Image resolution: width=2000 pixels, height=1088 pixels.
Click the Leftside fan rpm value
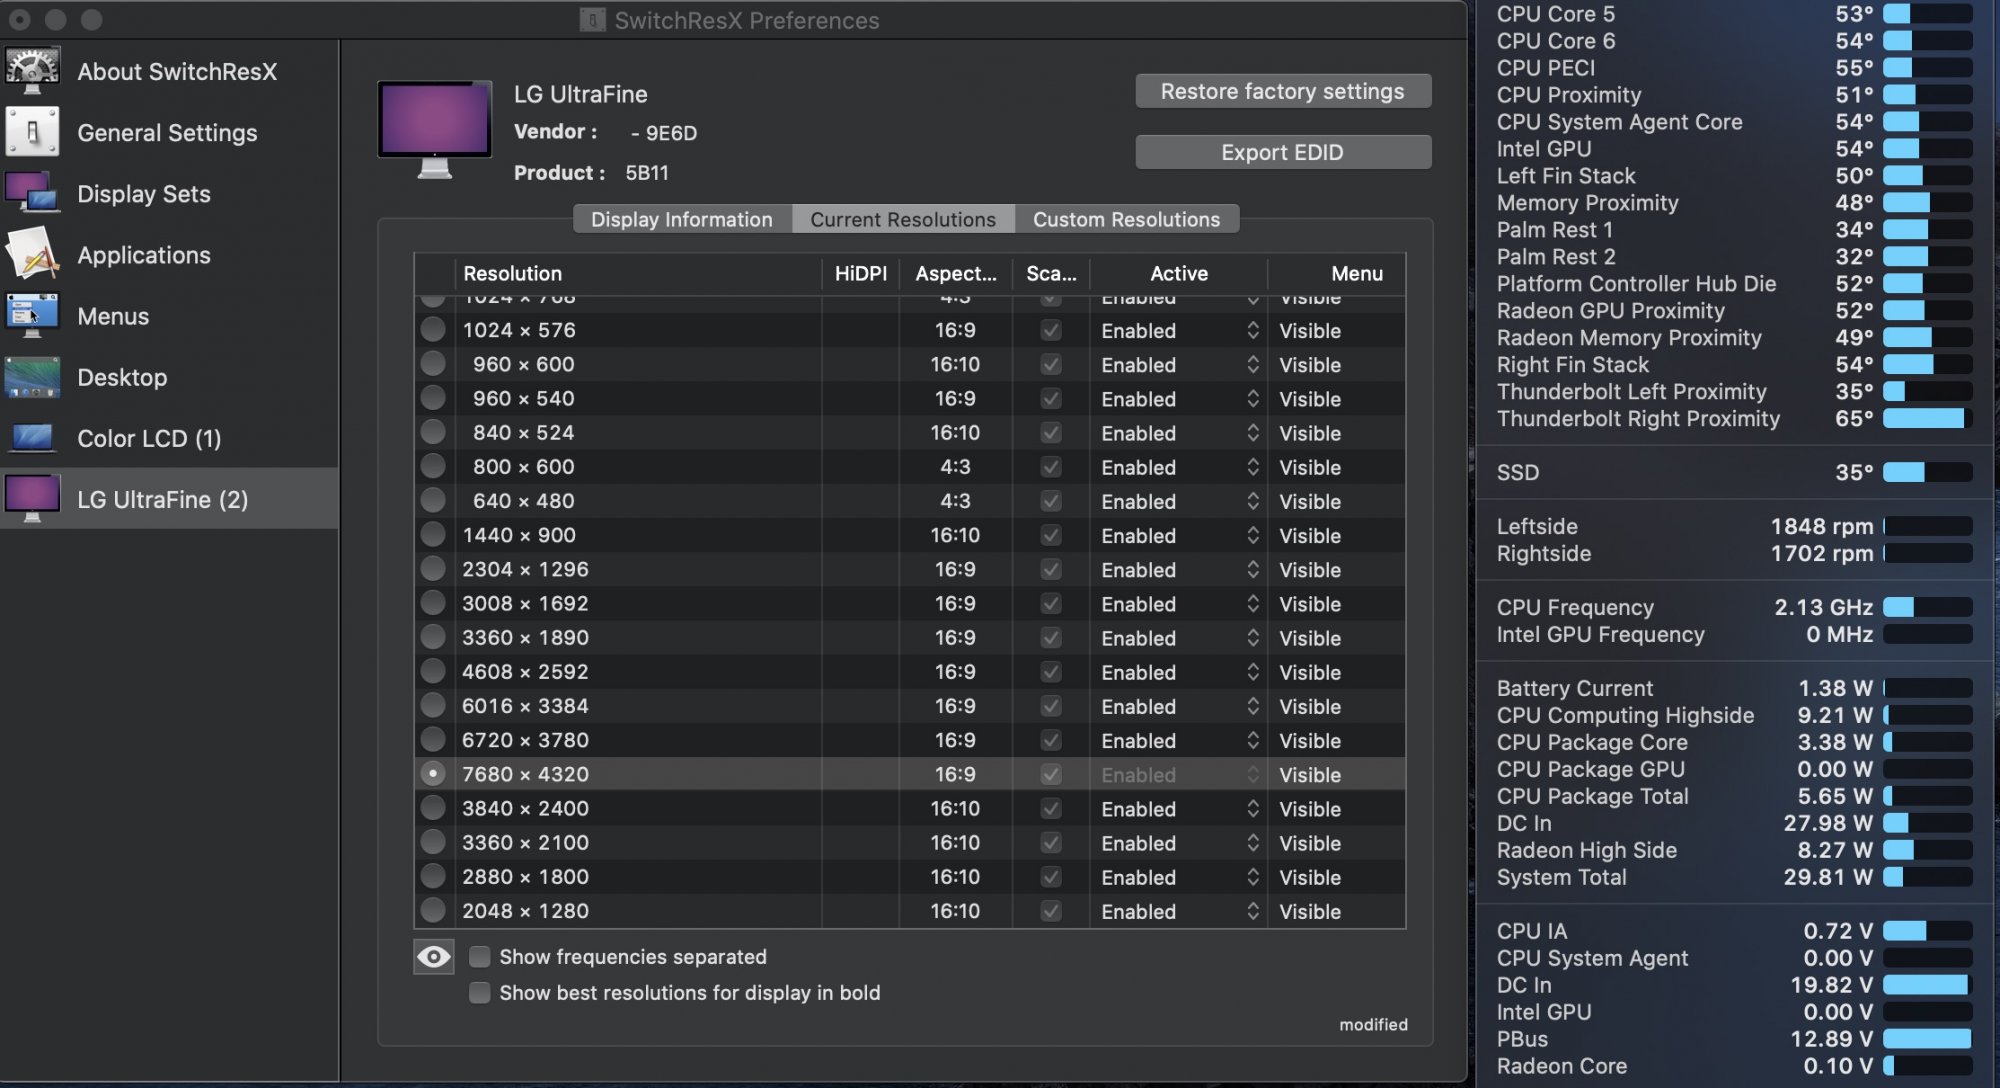pyautogui.click(x=1821, y=526)
